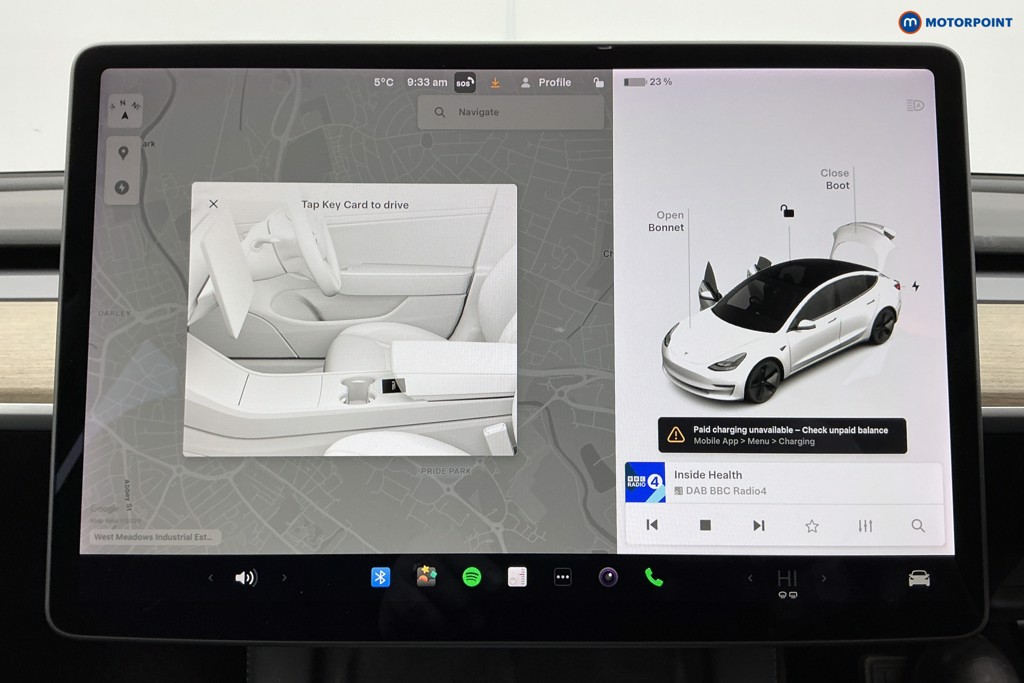Expand climate options with chevron near HI
Screen dimensions: 1024x683
(x=823, y=577)
